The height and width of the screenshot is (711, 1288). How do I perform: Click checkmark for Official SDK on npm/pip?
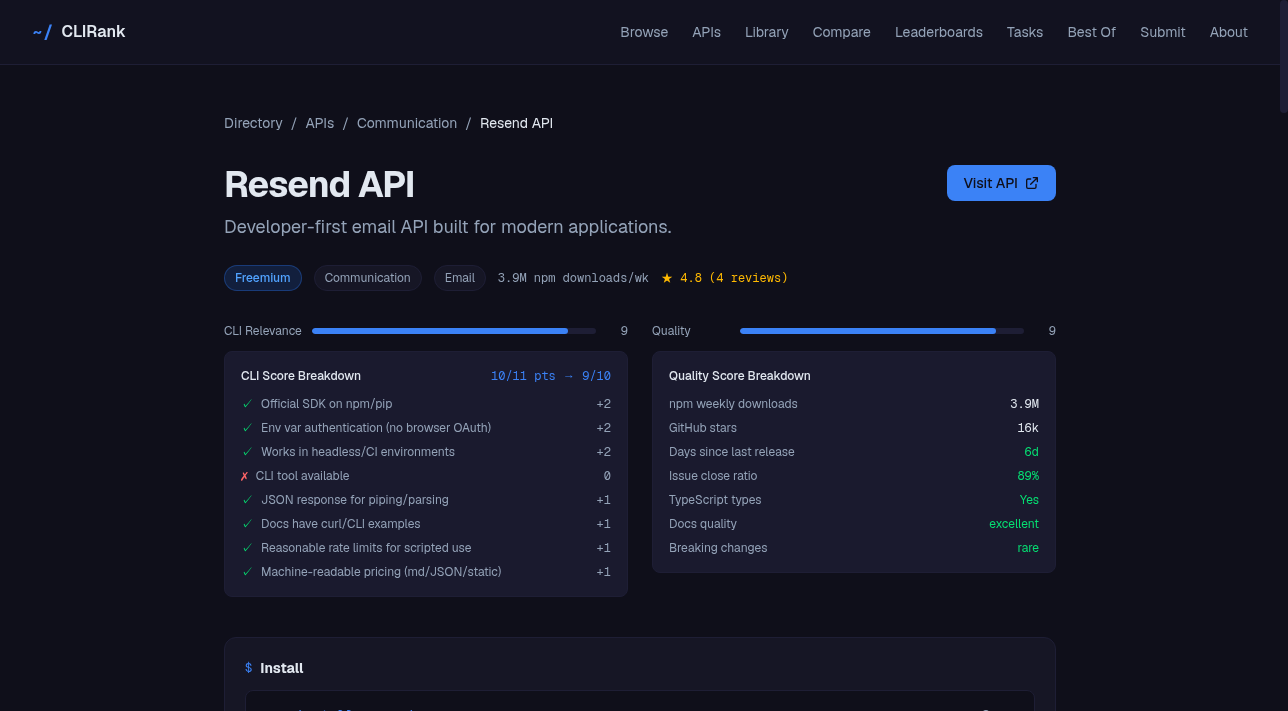point(247,404)
